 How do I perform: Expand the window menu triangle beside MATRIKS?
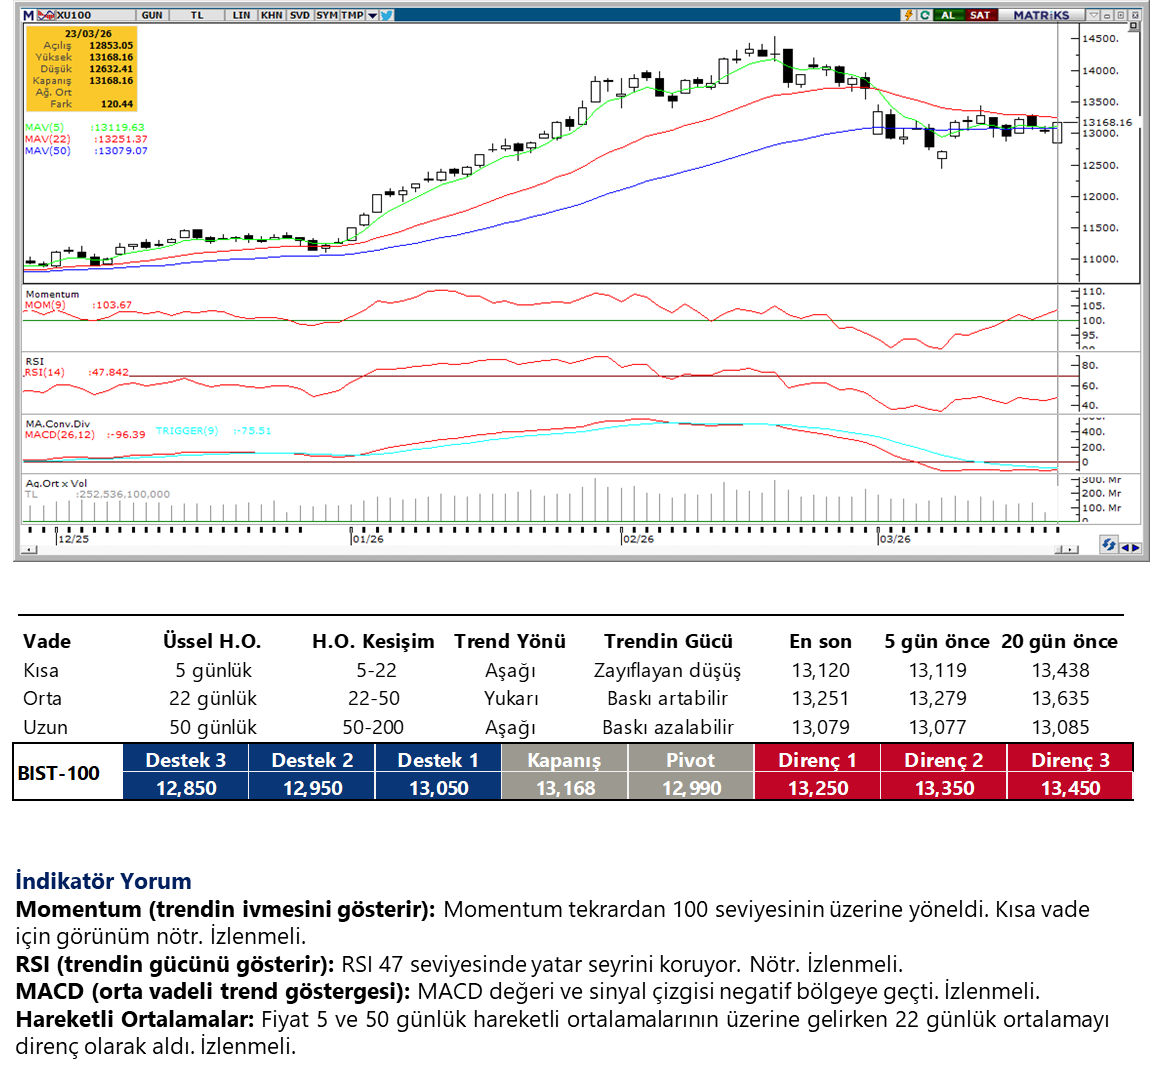1094,15
